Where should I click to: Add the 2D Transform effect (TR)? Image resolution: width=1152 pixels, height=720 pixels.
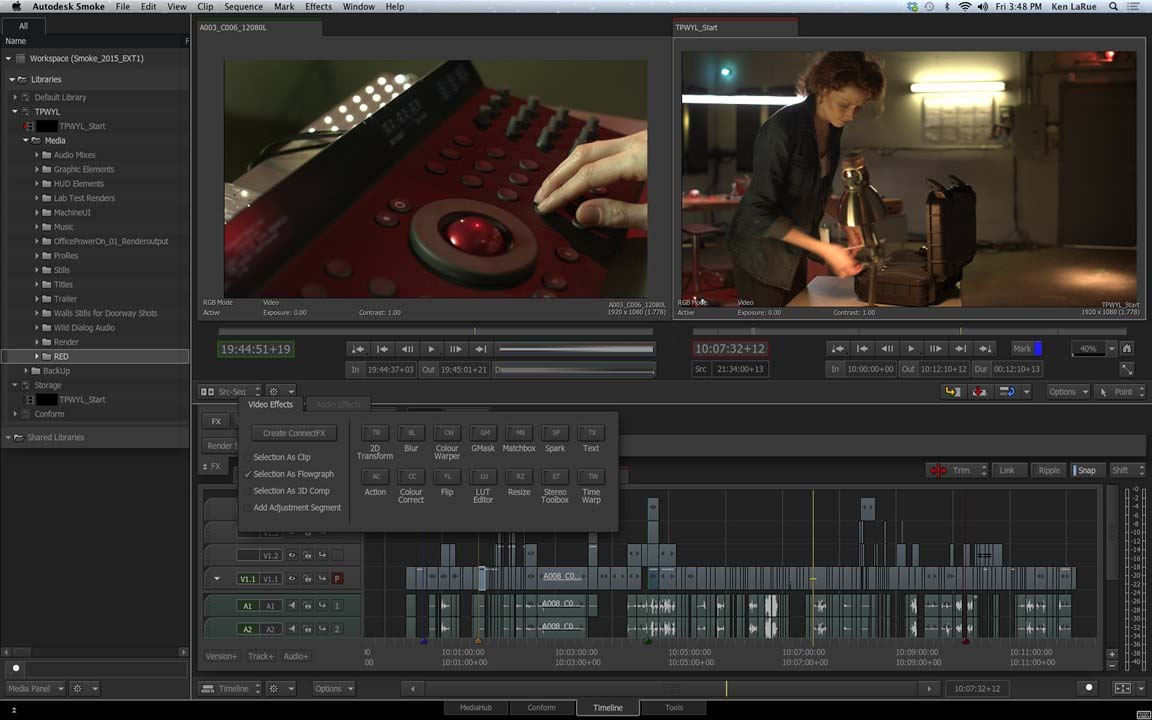[x=375, y=433]
